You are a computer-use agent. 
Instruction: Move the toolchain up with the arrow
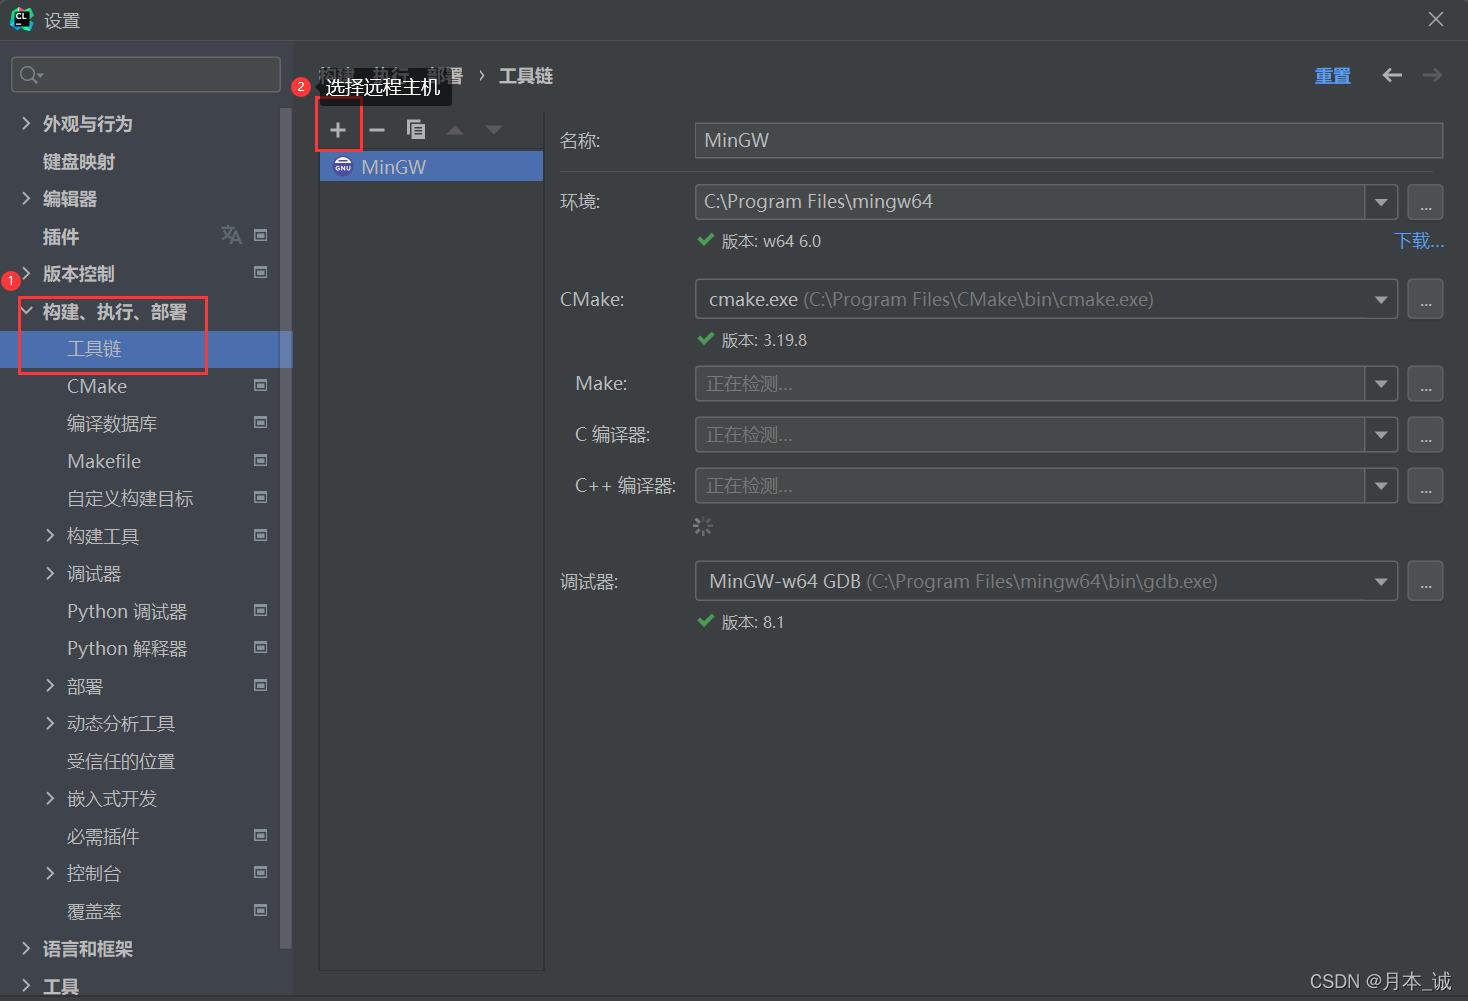tap(455, 130)
